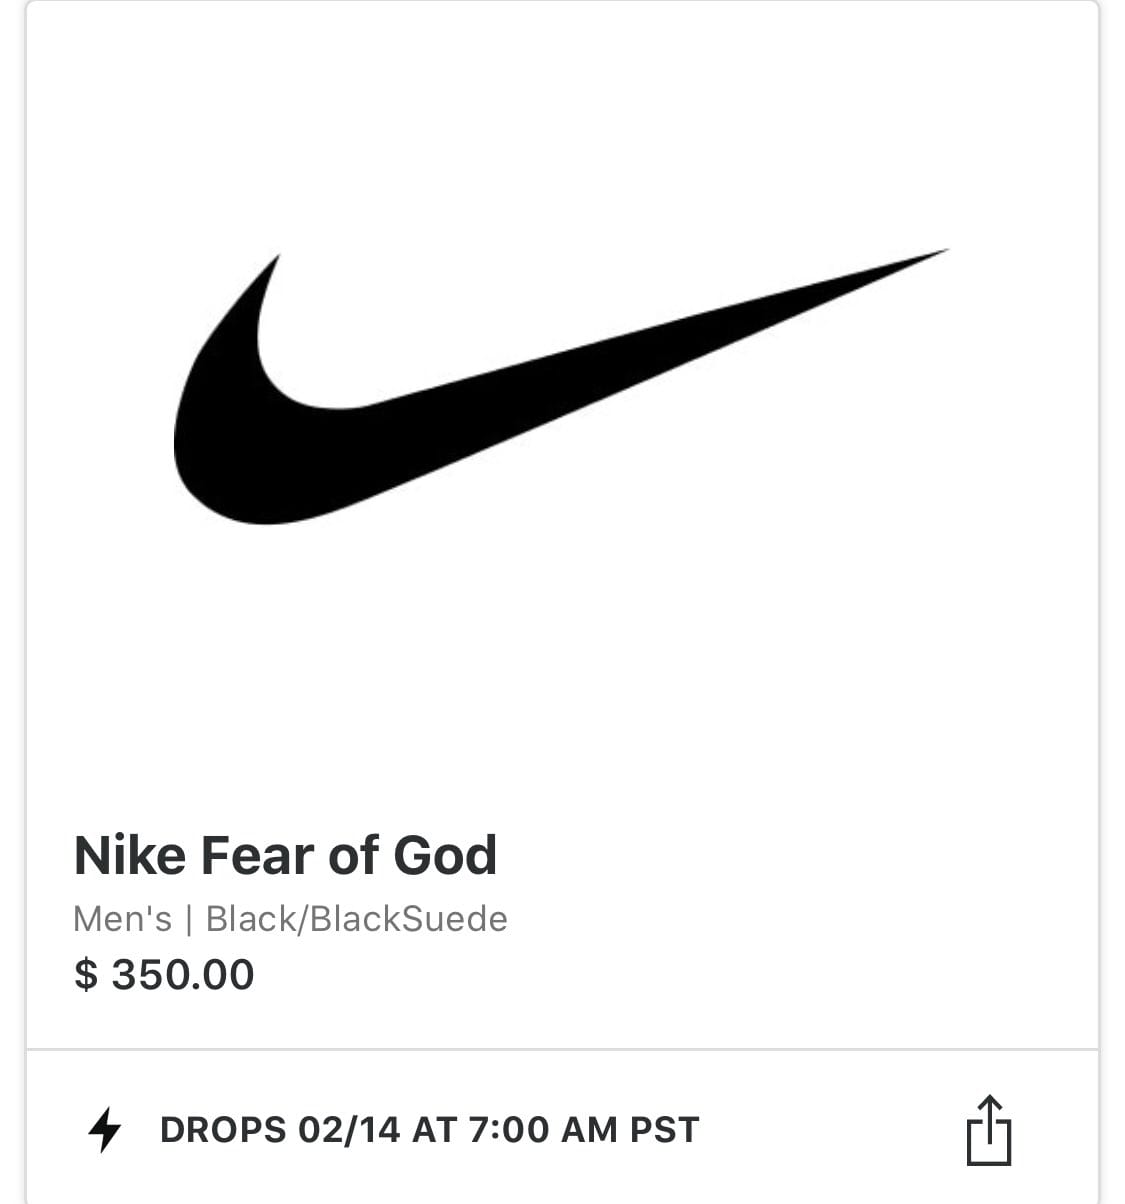Open the Nike Fear of God title
The image size is (1125, 1204).
285,856
